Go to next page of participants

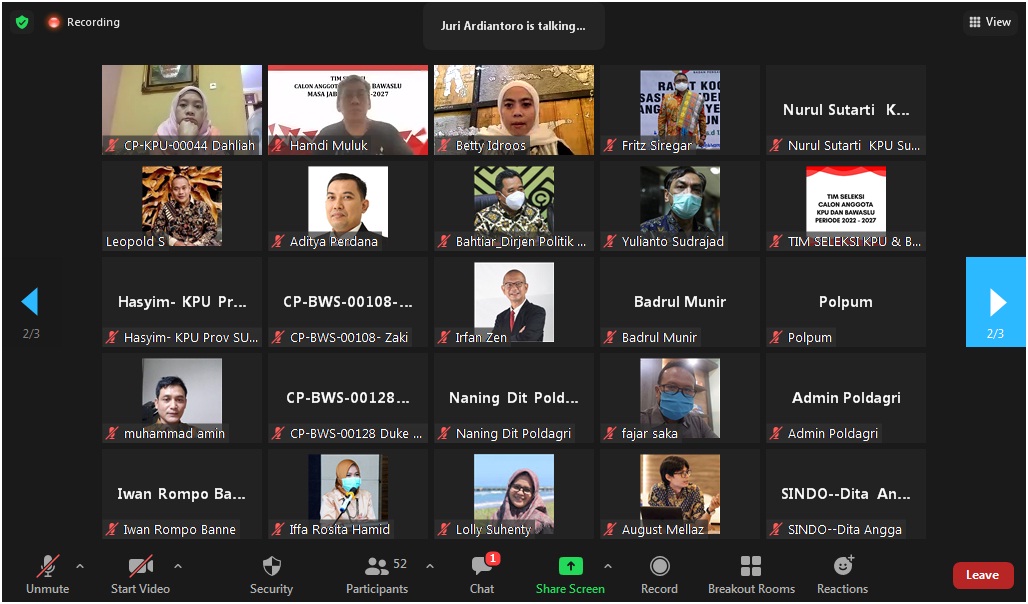click(996, 302)
